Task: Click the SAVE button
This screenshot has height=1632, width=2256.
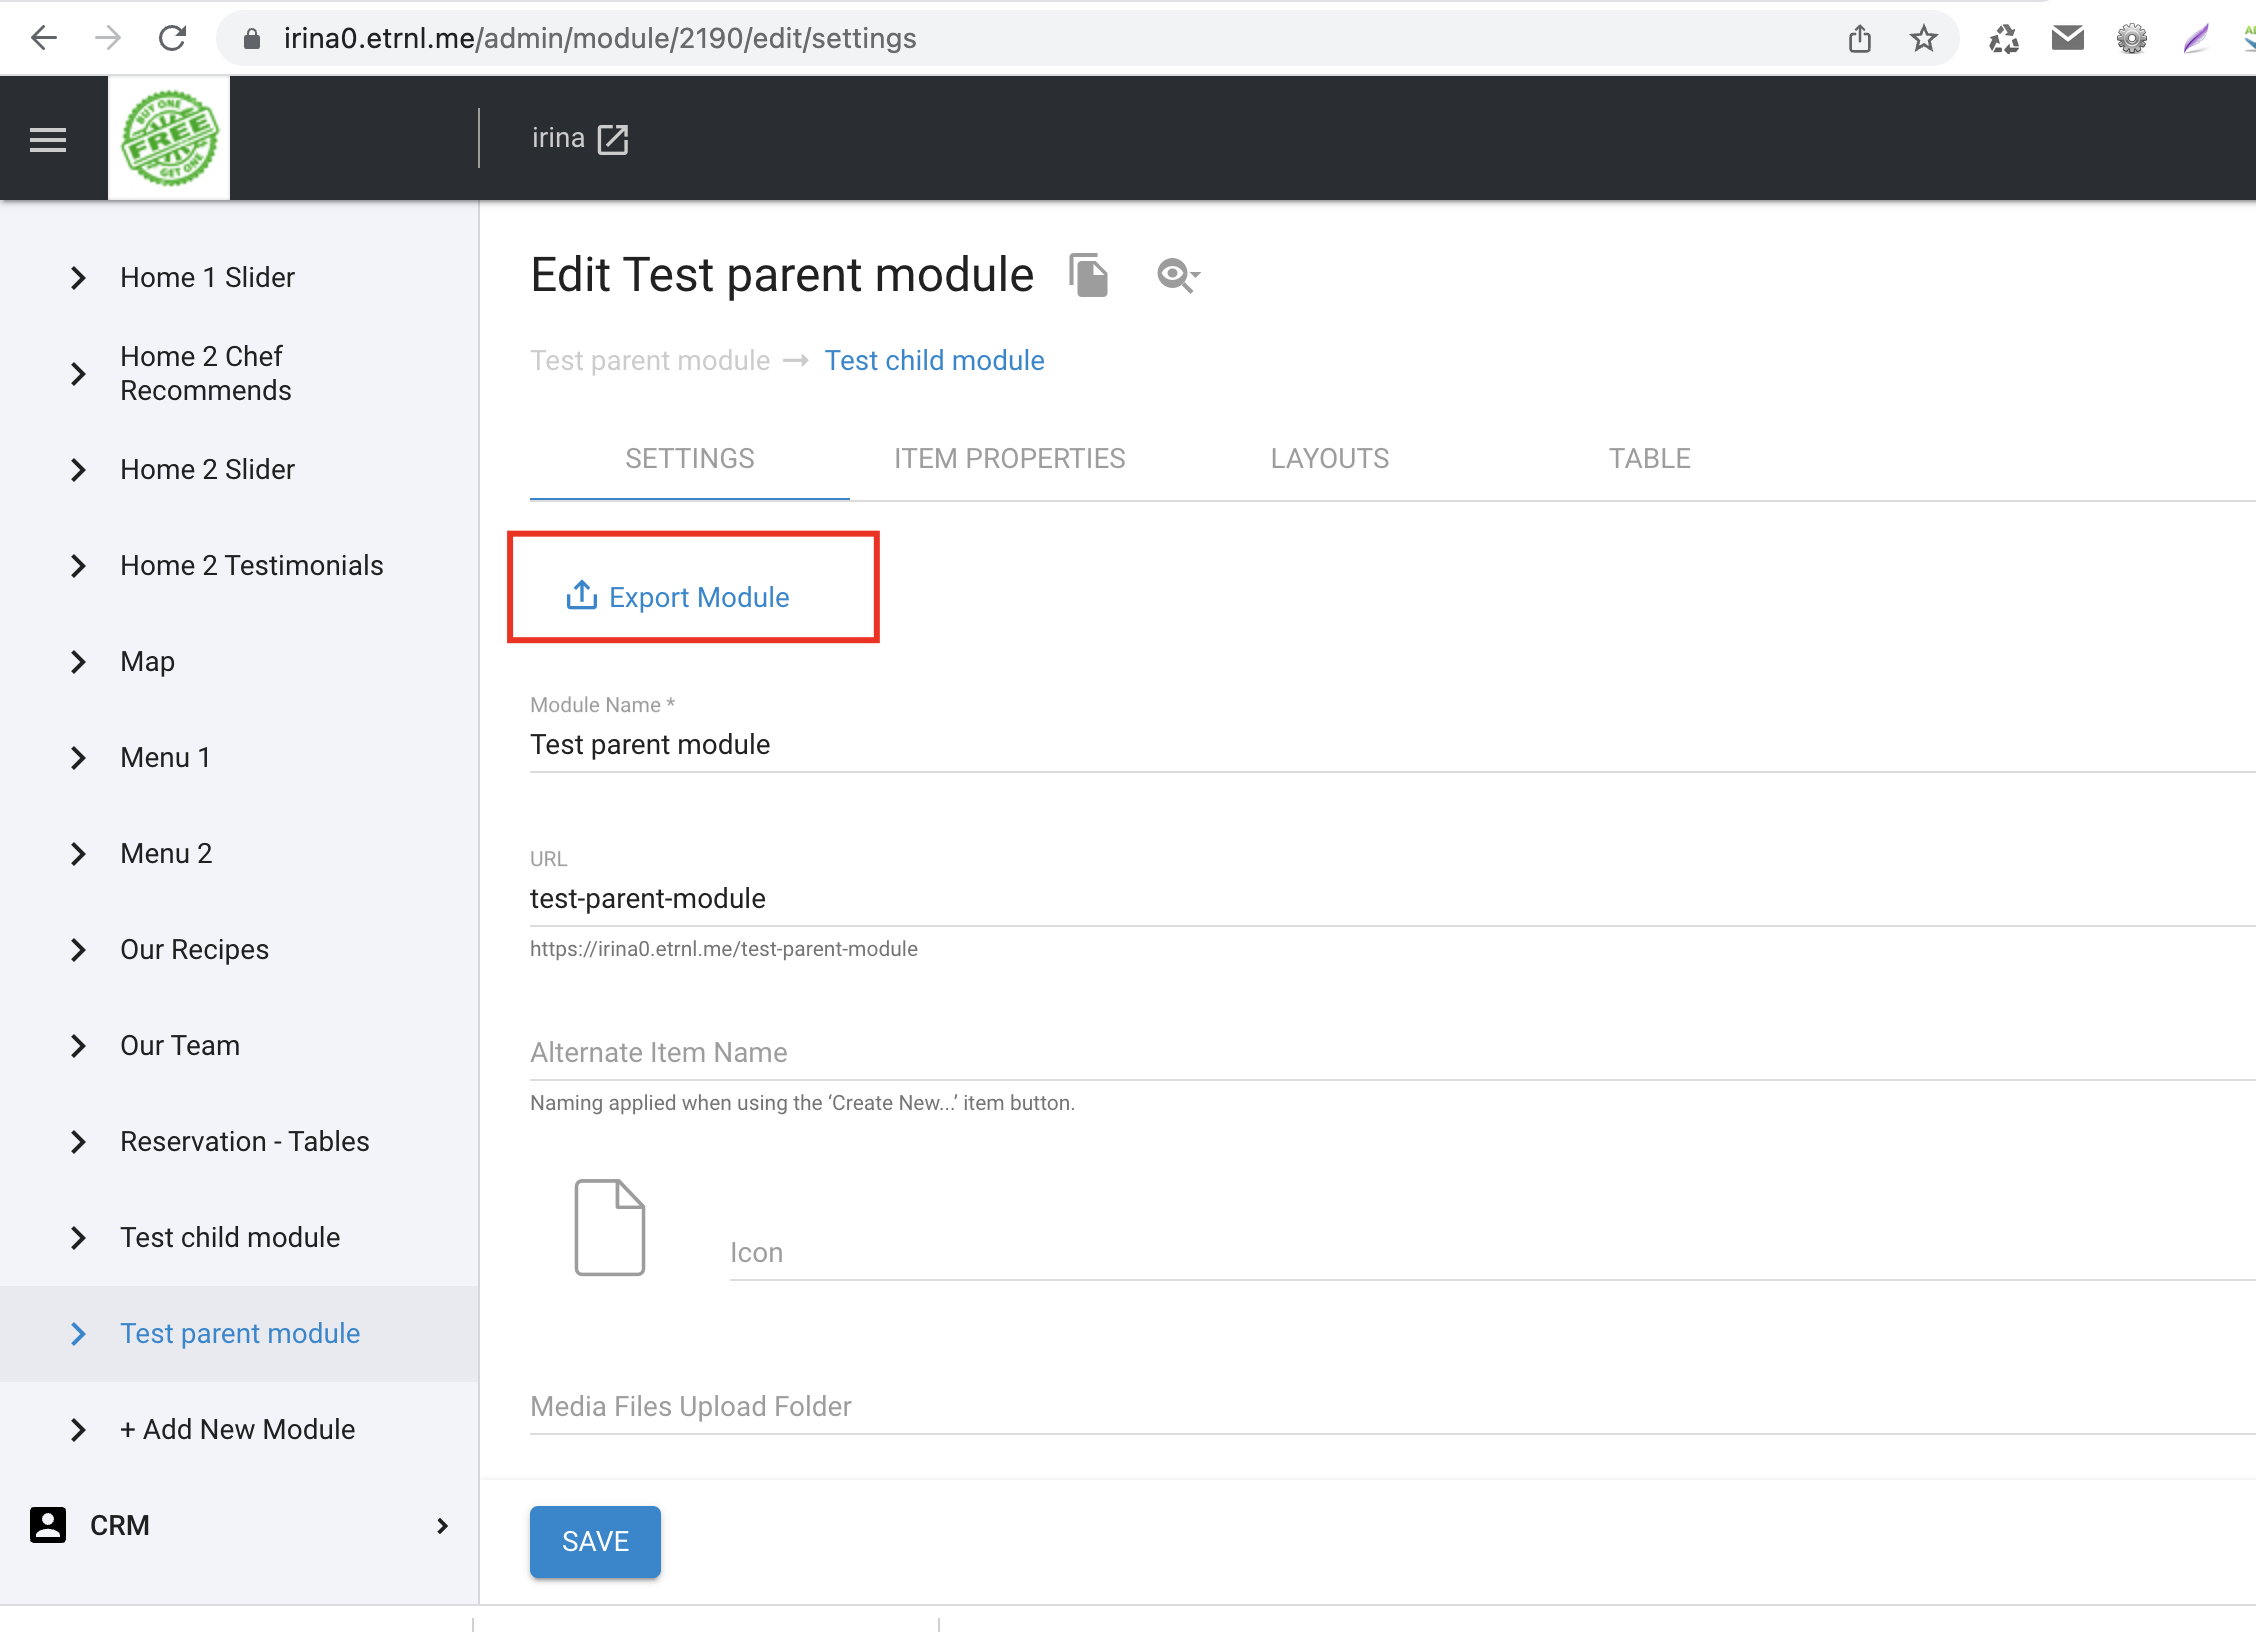Action: point(596,1541)
